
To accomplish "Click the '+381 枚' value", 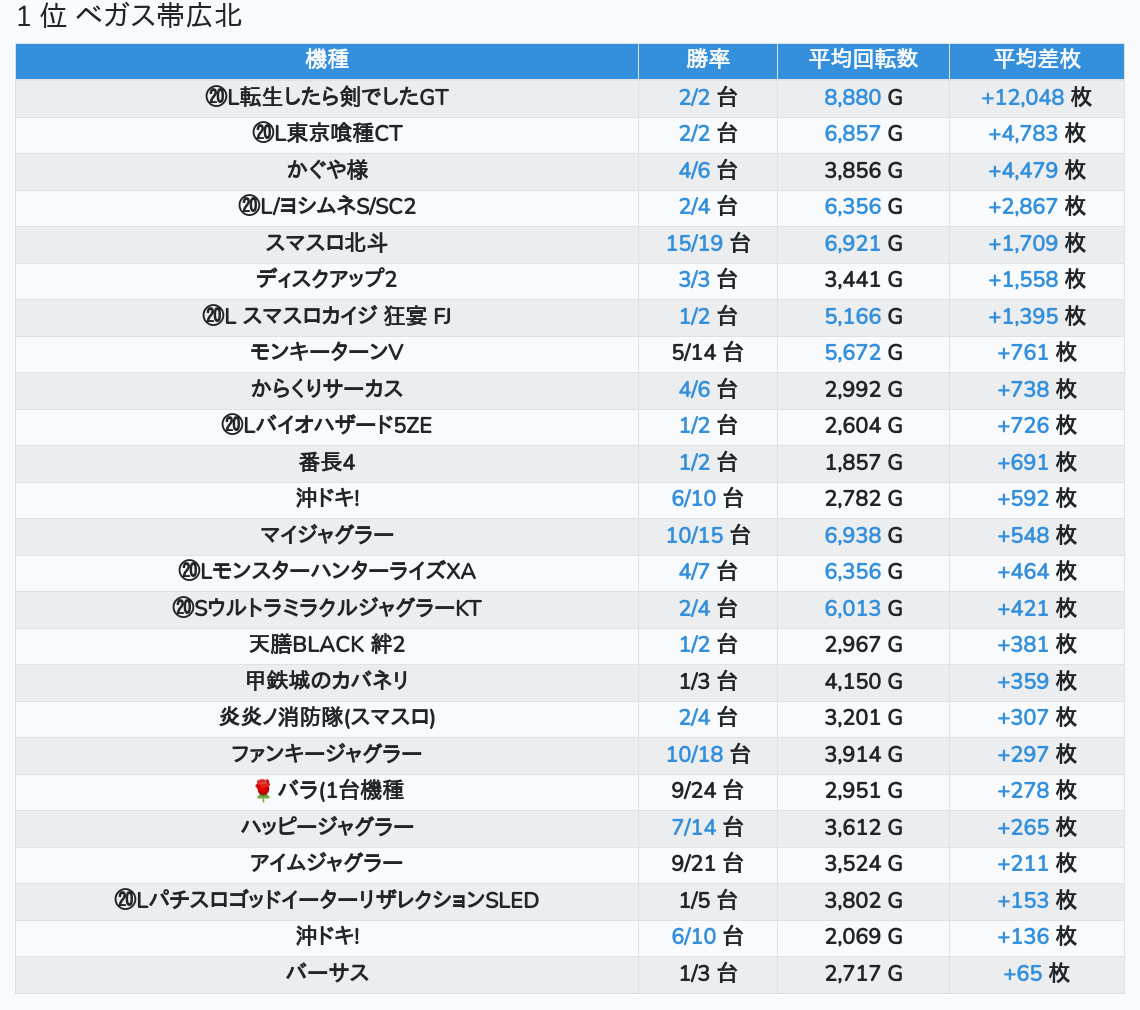I will point(1037,645).
